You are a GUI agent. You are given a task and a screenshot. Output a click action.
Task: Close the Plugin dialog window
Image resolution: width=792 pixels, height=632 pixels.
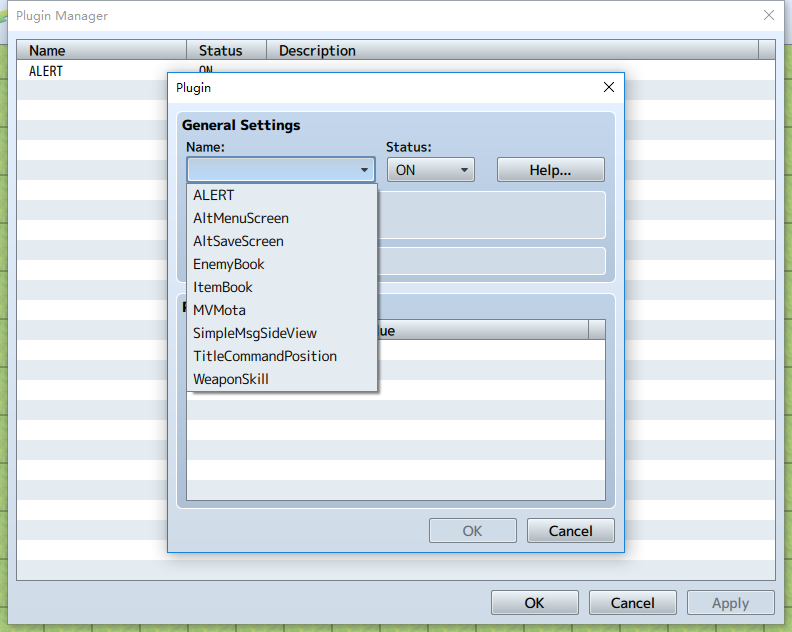pos(609,87)
